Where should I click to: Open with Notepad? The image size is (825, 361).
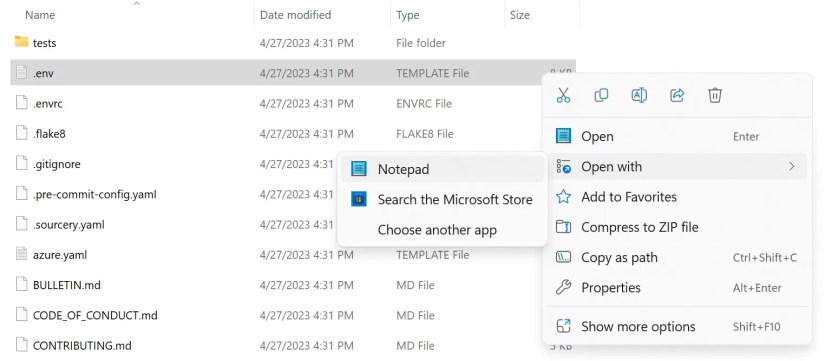pyautogui.click(x=442, y=169)
